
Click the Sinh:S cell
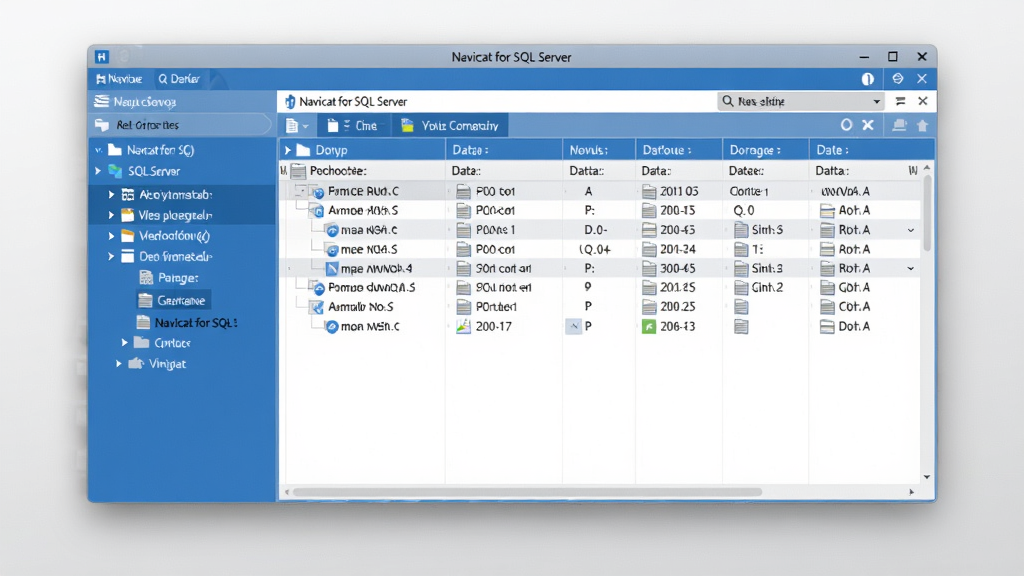tap(767, 230)
